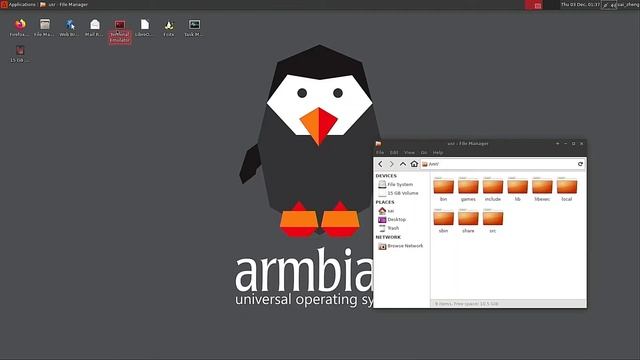The image size is (640, 360).
Task: Click the status bar free space text
Action: pyautogui.click(x=467, y=304)
